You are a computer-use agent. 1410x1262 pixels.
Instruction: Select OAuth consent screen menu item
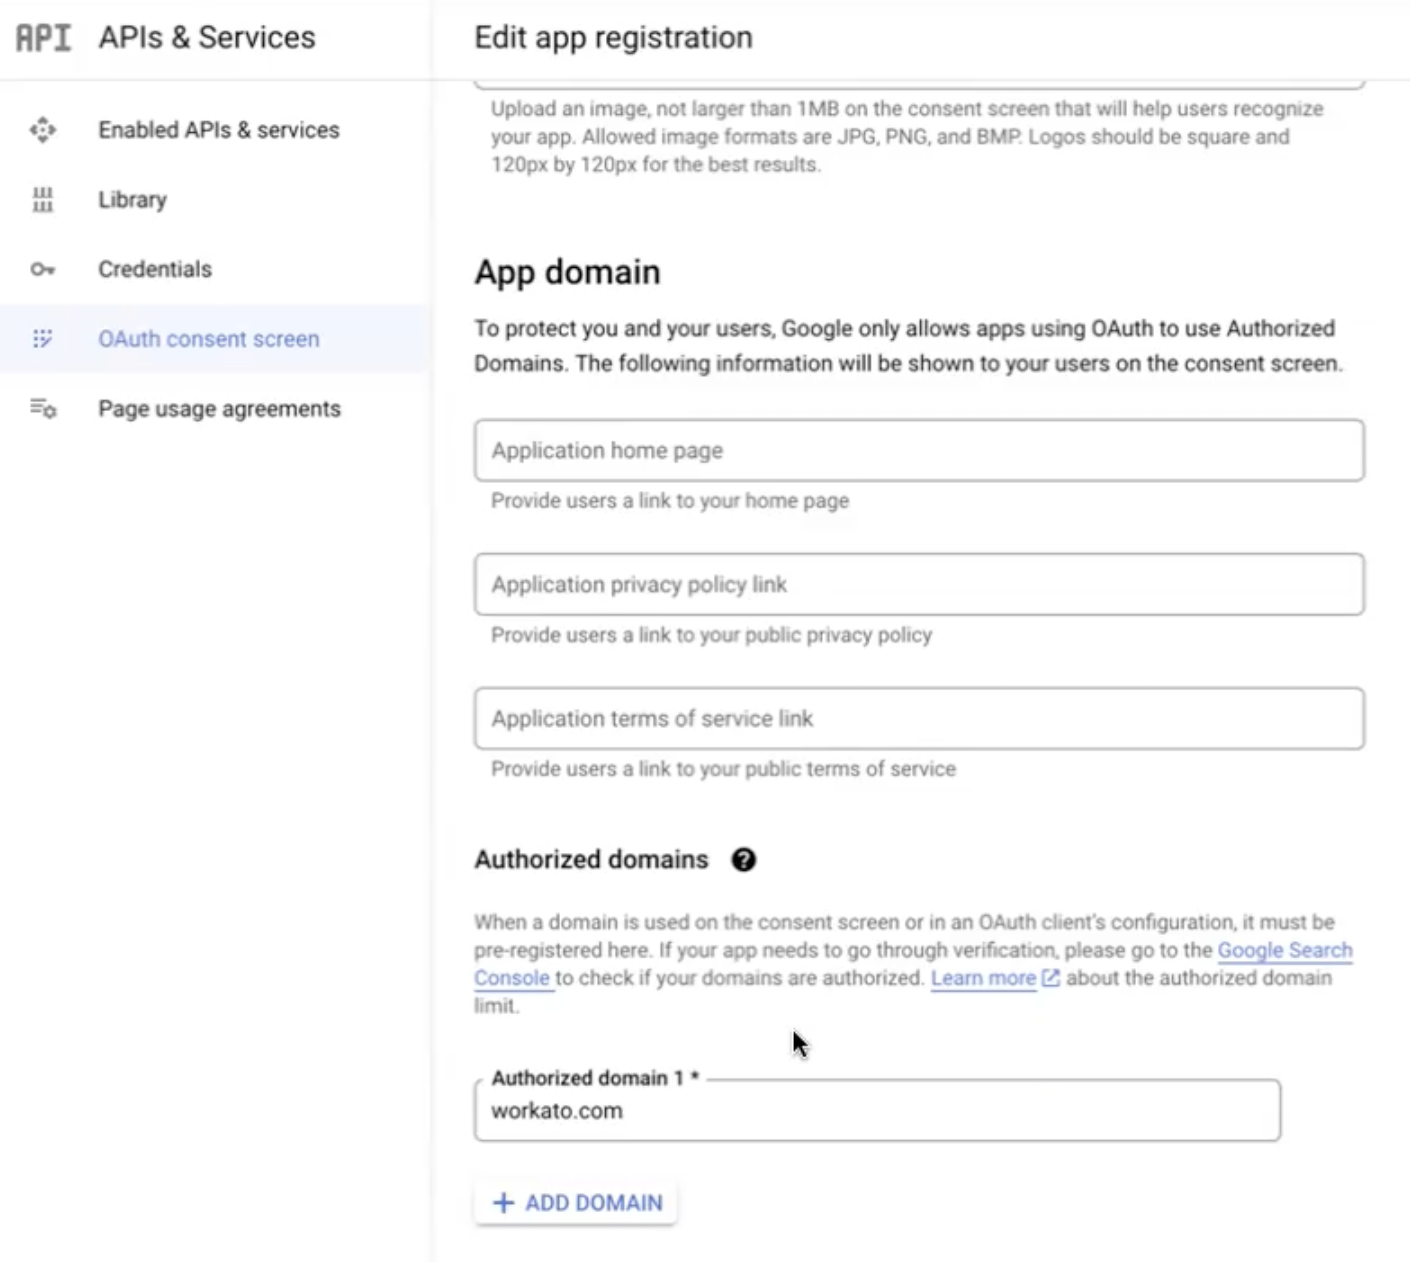tap(208, 339)
